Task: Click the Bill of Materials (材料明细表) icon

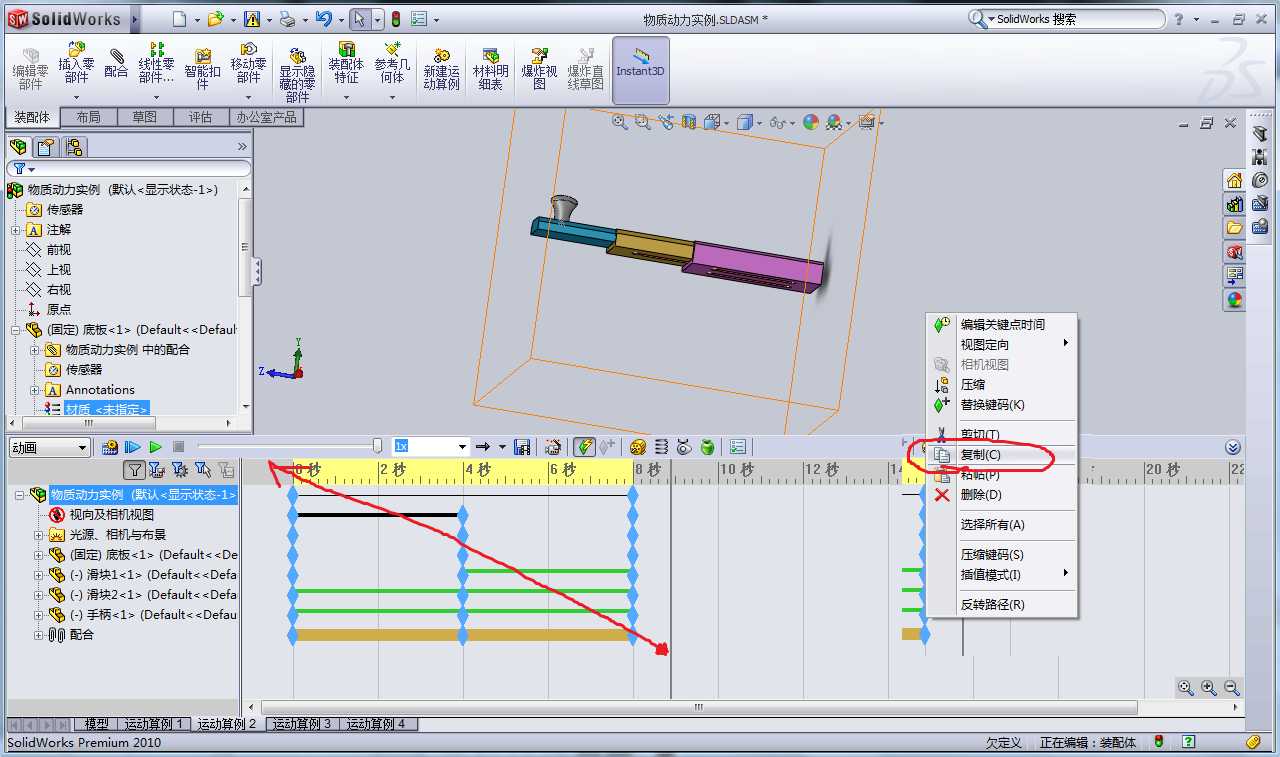Action: [490, 56]
